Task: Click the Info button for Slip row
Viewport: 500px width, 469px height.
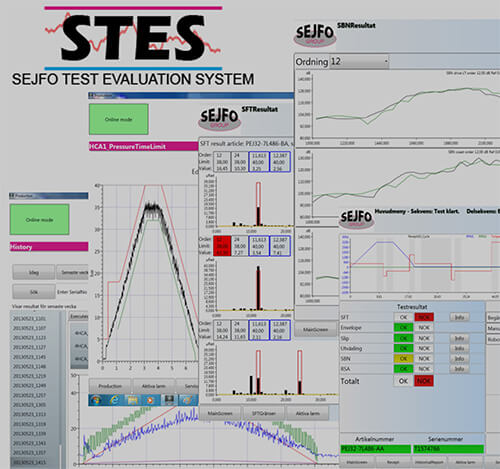Action: pos(459,338)
